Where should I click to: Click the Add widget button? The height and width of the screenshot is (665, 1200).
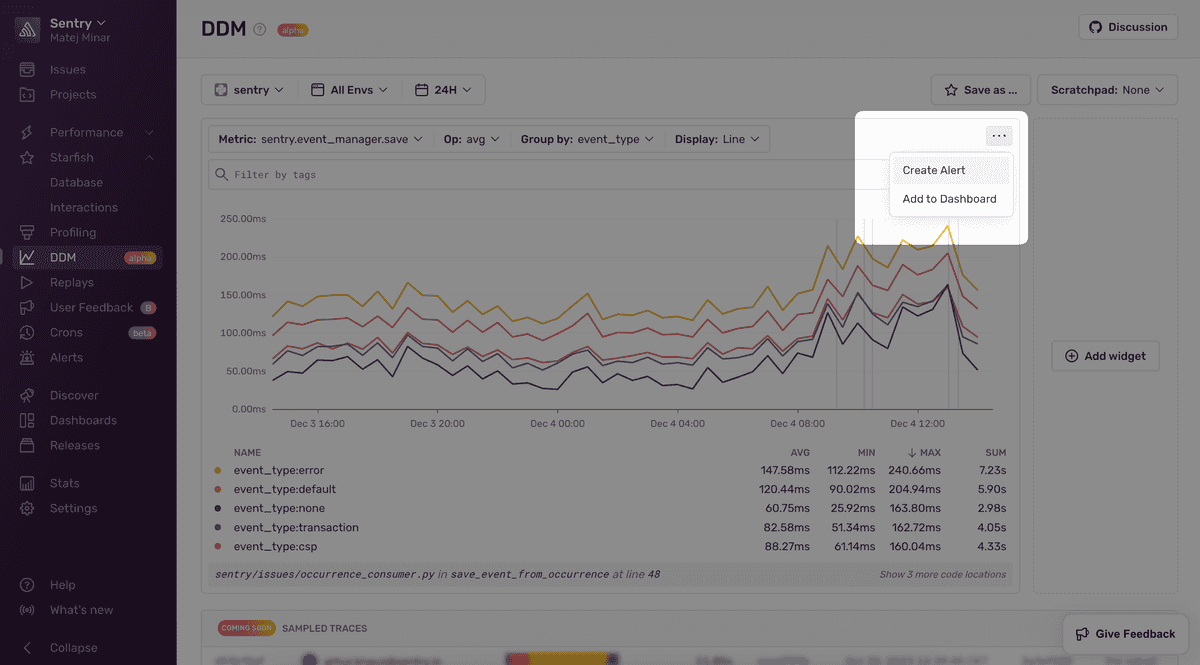tap(1105, 356)
